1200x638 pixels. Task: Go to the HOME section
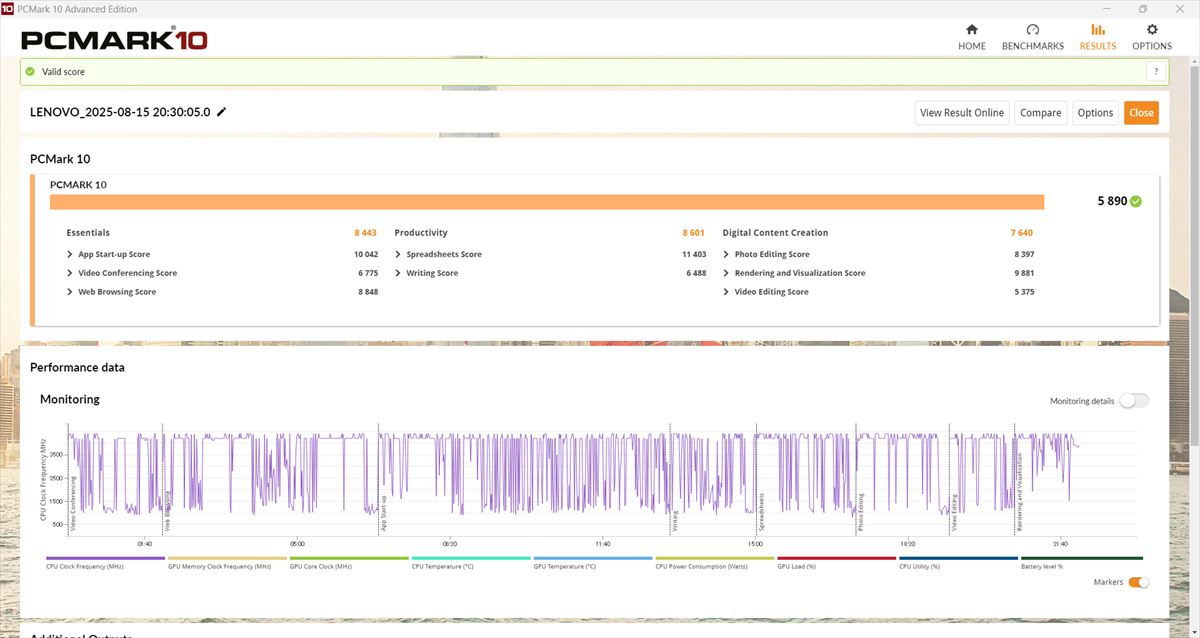click(x=972, y=37)
